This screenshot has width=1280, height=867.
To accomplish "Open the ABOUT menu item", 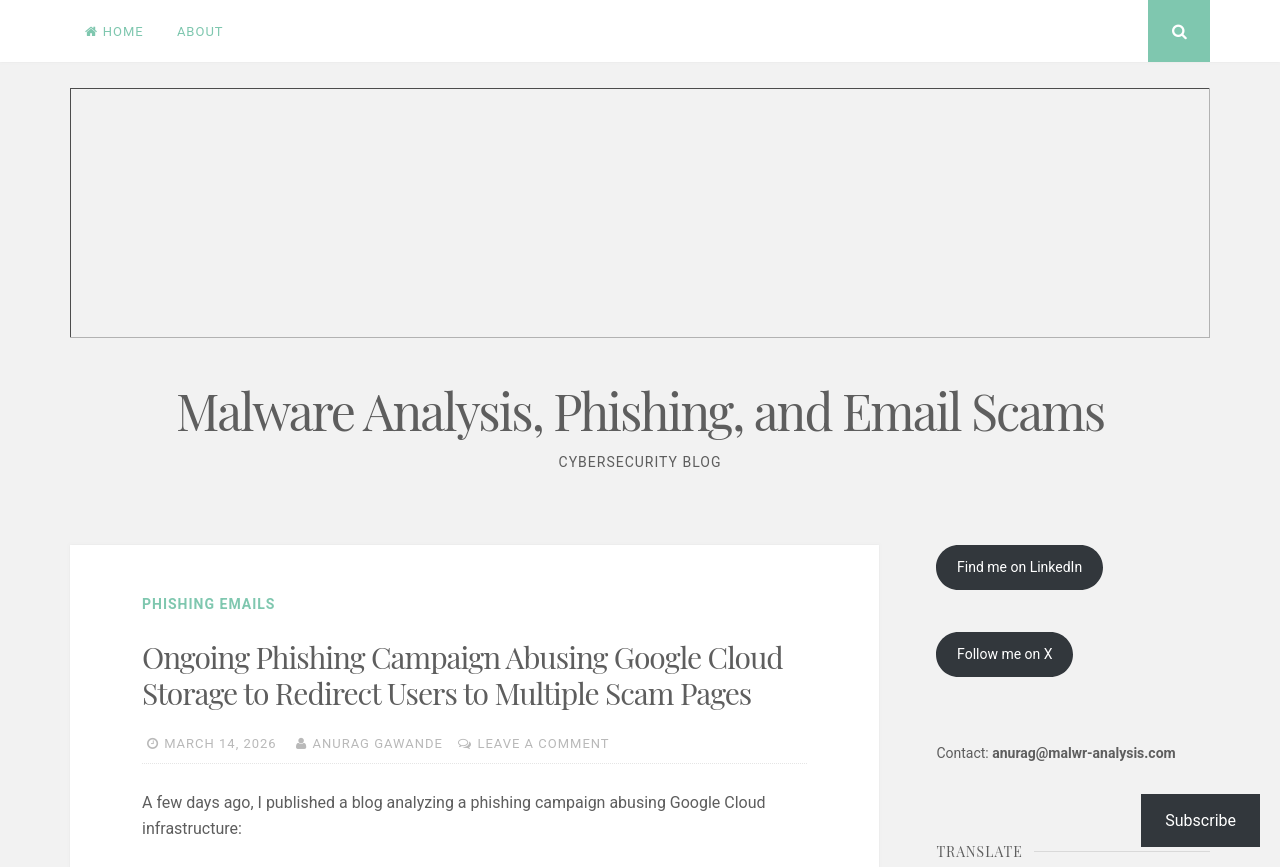I will pos(200,32).
